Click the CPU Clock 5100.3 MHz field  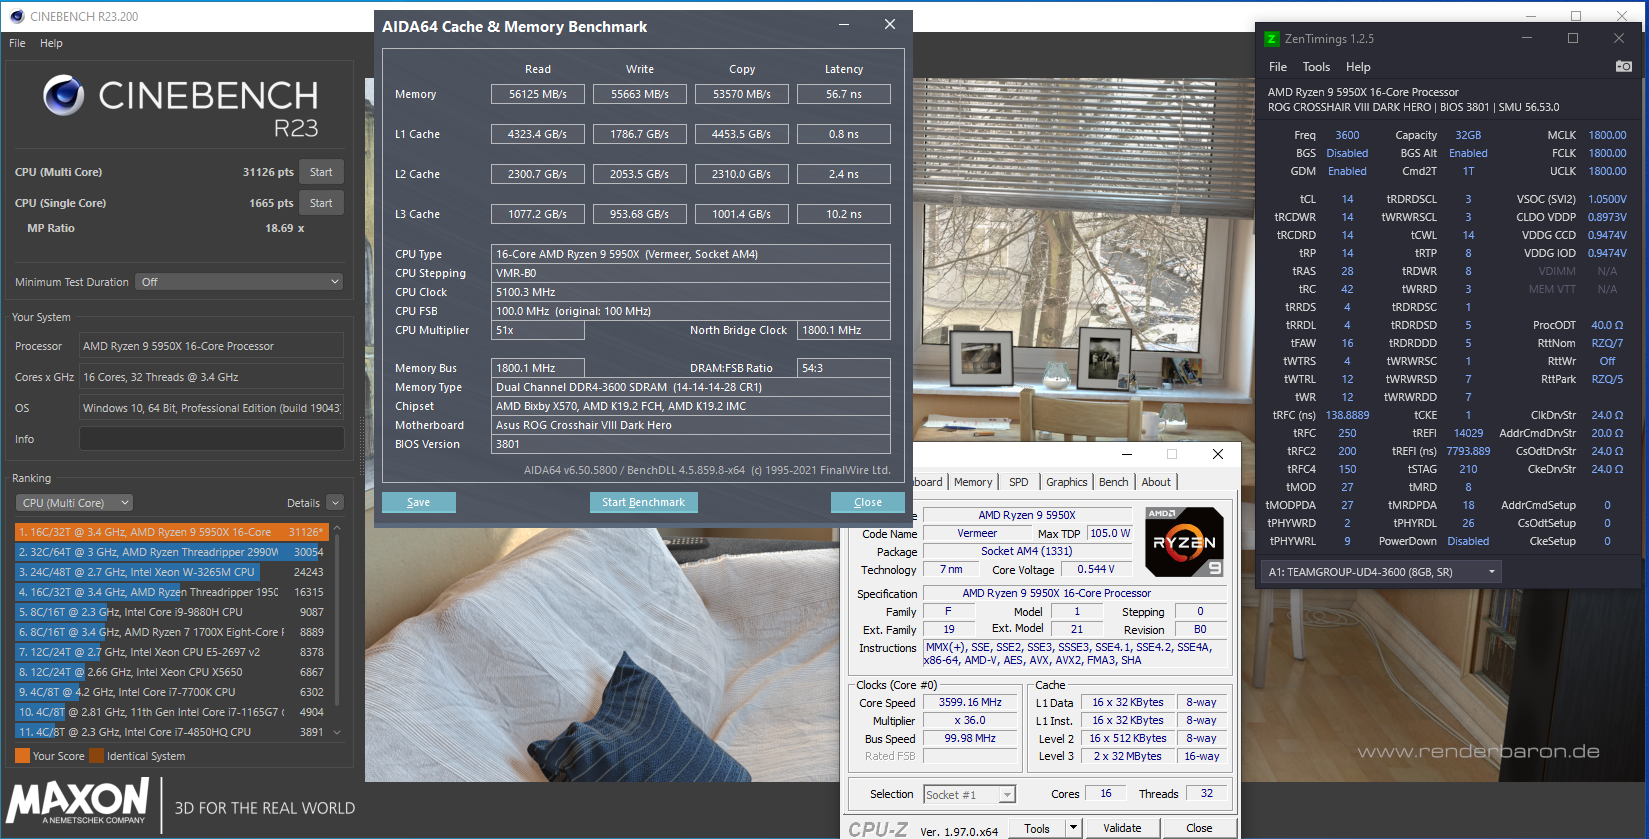click(x=691, y=292)
